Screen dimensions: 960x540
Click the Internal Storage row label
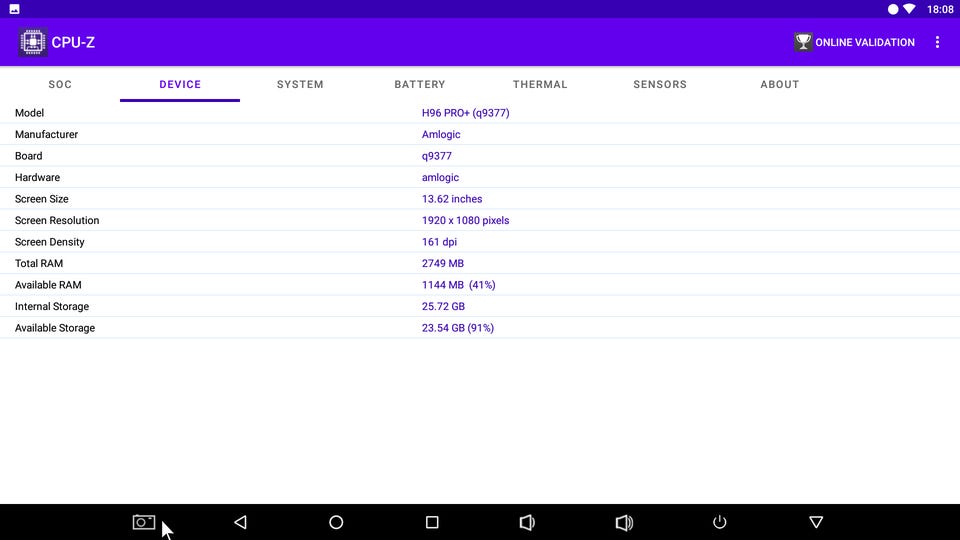52,306
